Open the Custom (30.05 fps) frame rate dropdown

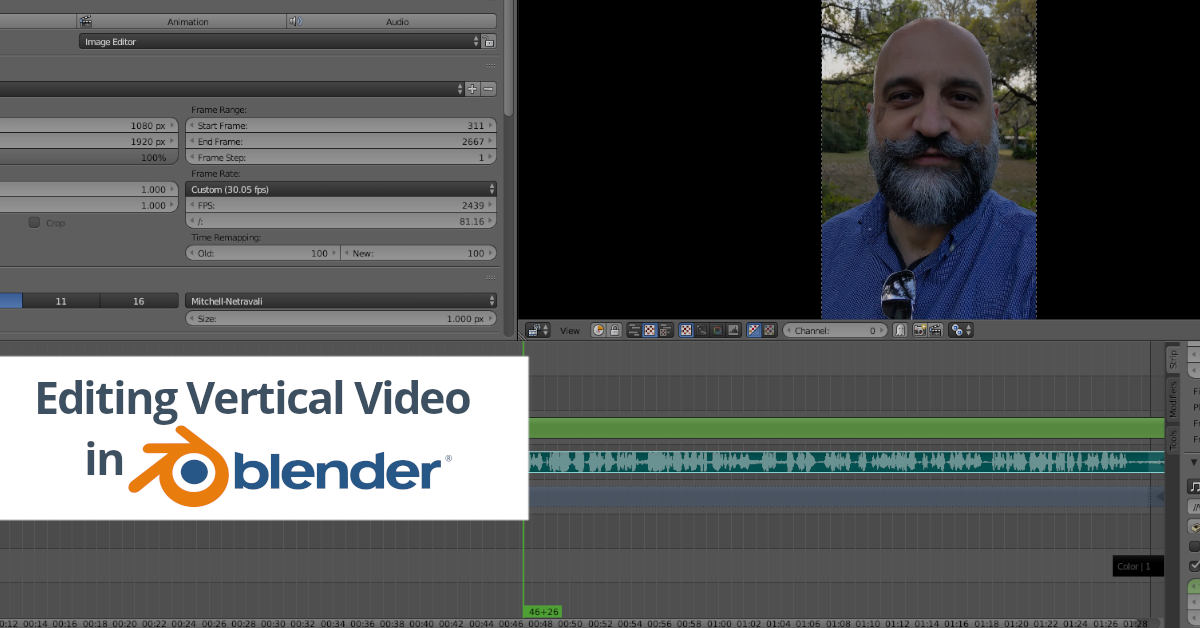340,189
